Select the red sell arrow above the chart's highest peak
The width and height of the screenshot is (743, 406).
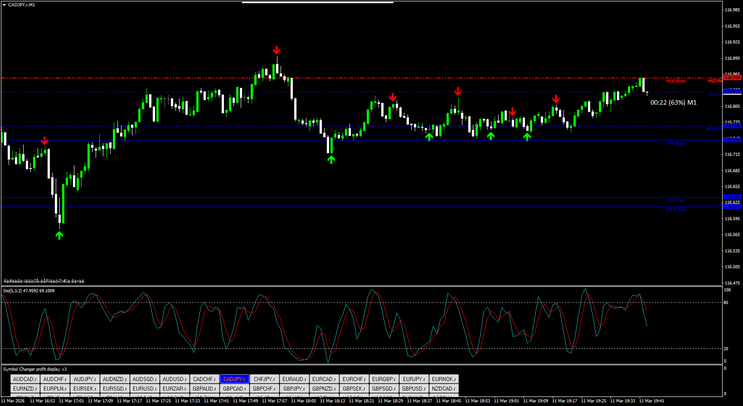point(277,50)
